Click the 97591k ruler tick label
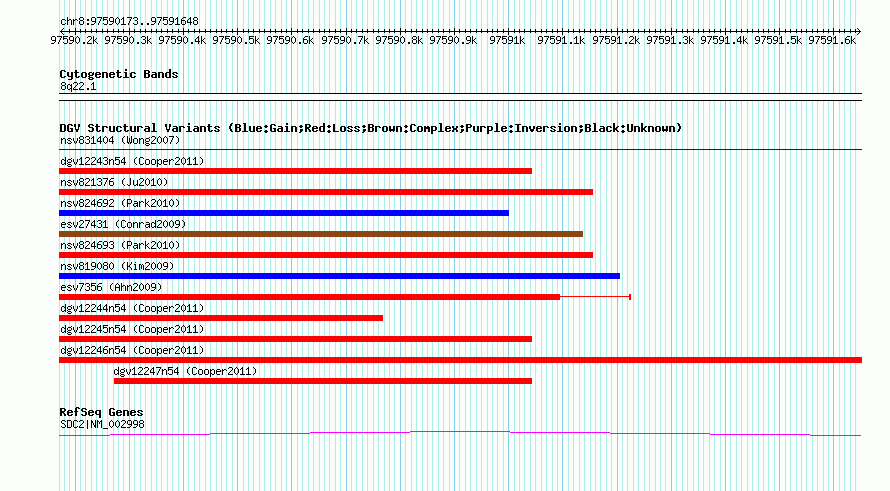 pyautogui.click(x=507, y=40)
